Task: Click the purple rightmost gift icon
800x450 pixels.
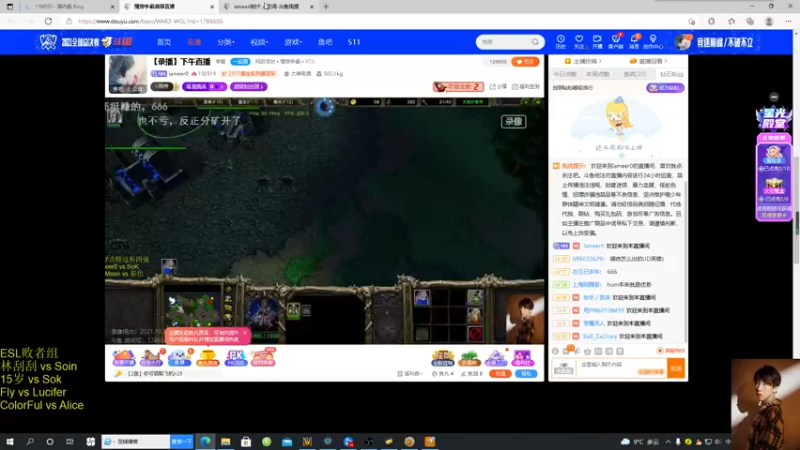Action: [522, 358]
